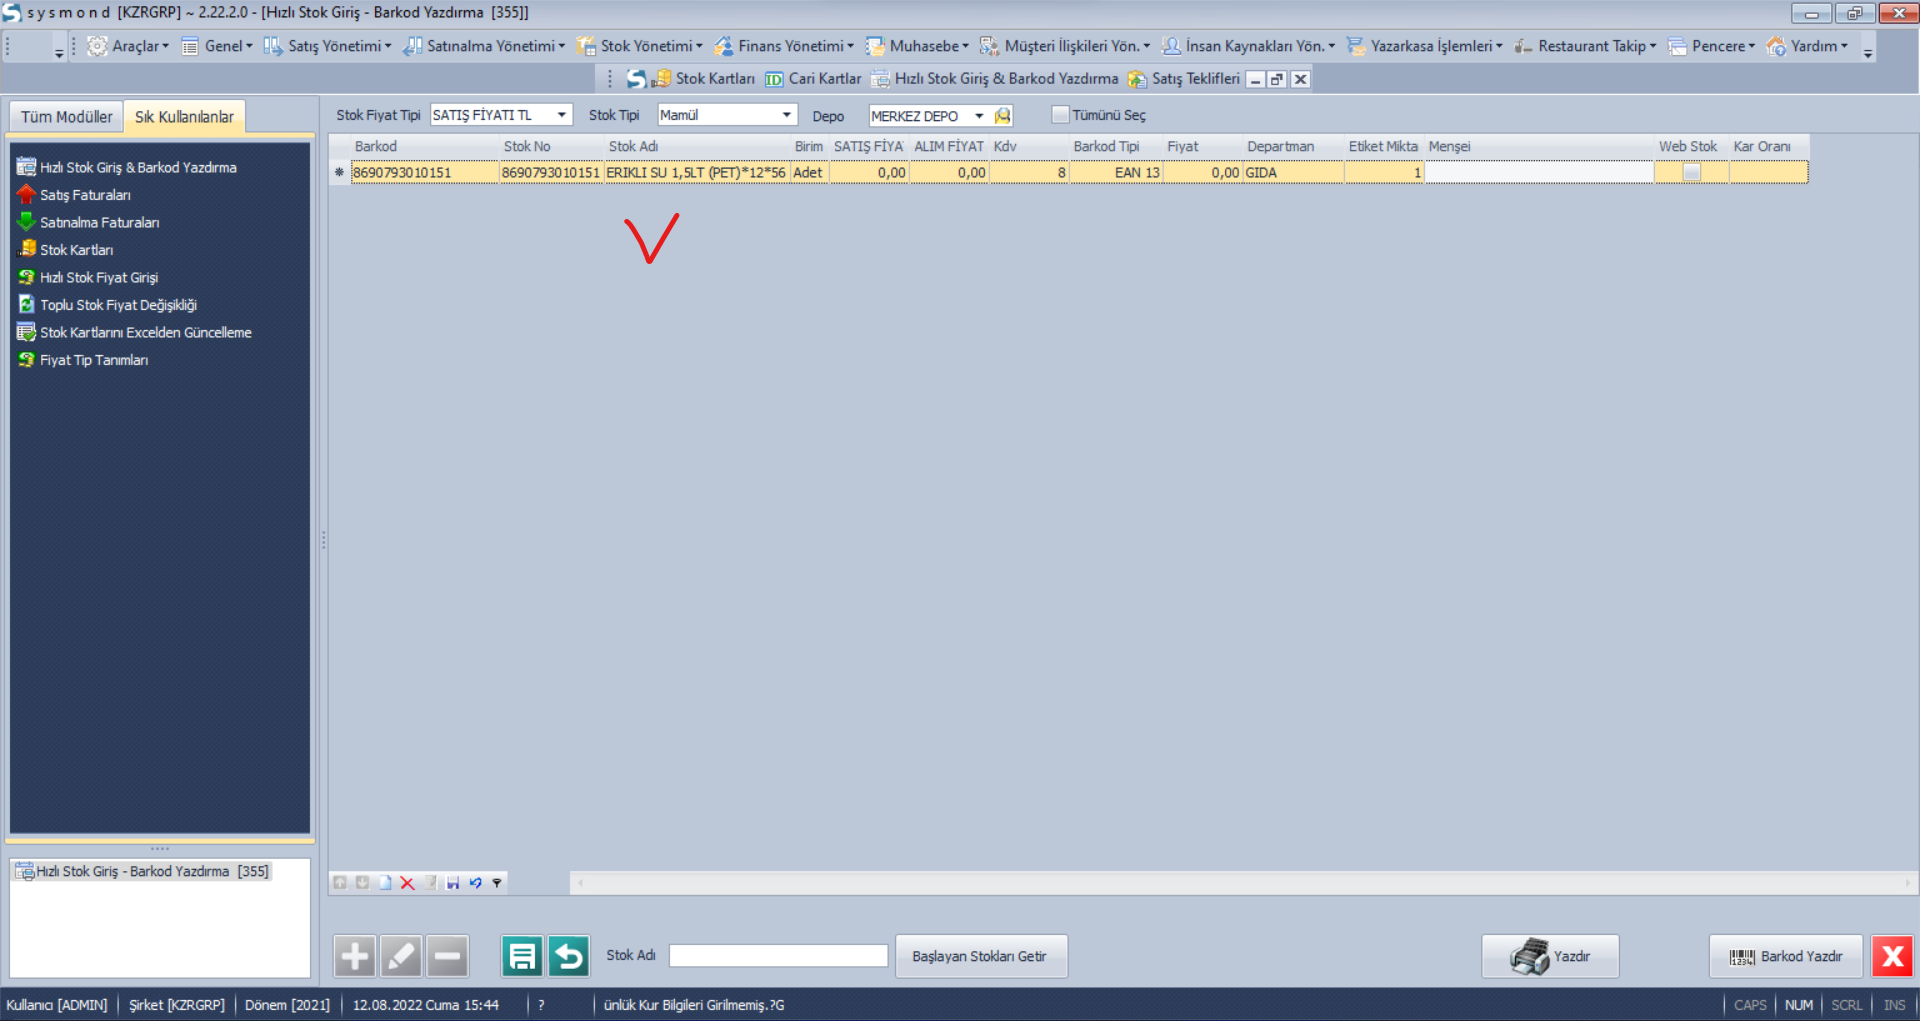Image resolution: width=1920 pixels, height=1021 pixels.
Task: Switch to the Tüm Modüller tab
Action: [66, 117]
